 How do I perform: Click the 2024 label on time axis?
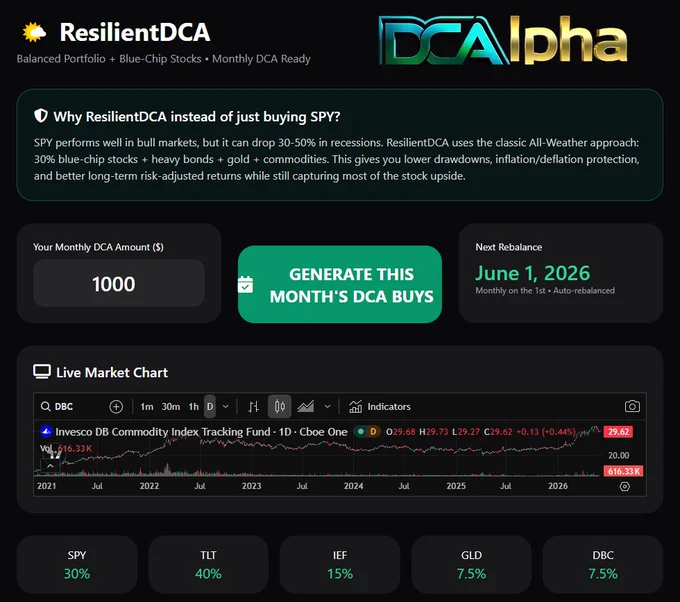coord(353,486)
